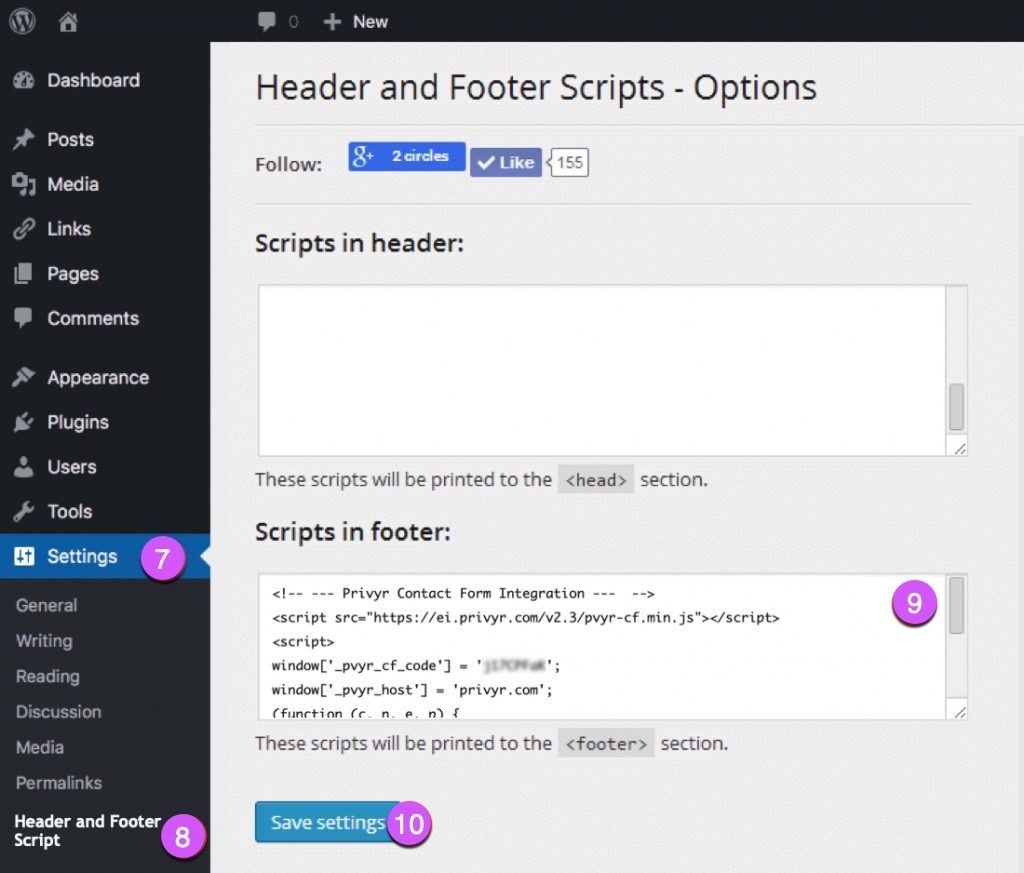Click the Comments speech bubble sidebar icon
The width and height of the screenshot is (1024, 873).
coord(24,318)
